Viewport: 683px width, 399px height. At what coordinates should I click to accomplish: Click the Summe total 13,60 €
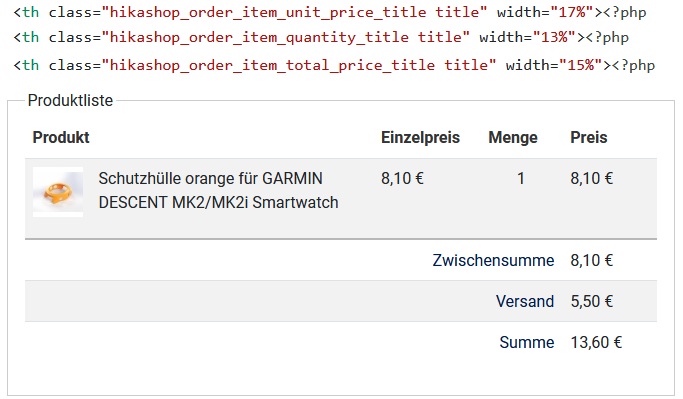(596, 342)
